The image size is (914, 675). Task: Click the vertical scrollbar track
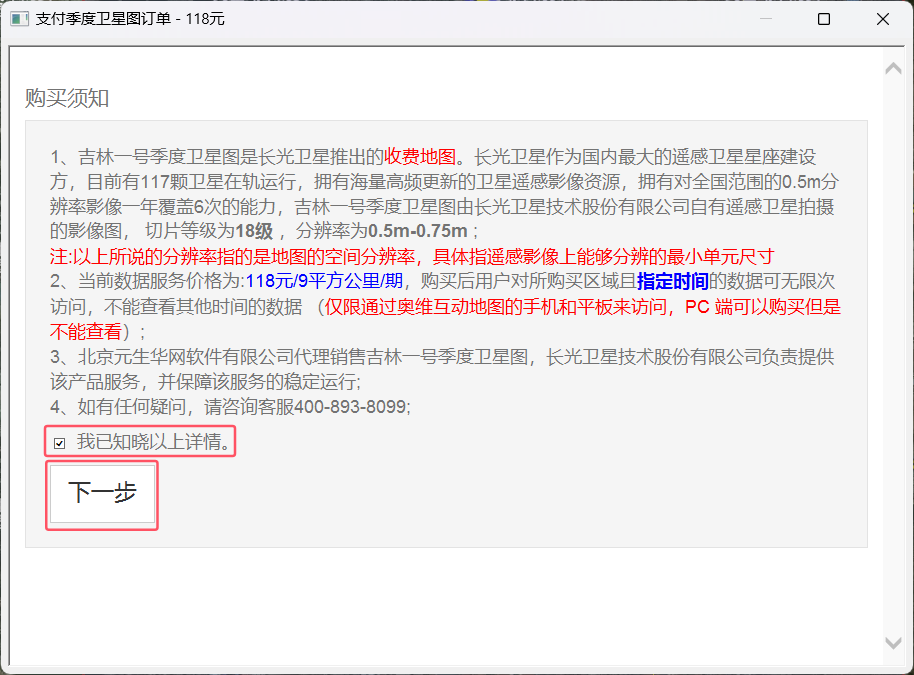coord(893,350)
